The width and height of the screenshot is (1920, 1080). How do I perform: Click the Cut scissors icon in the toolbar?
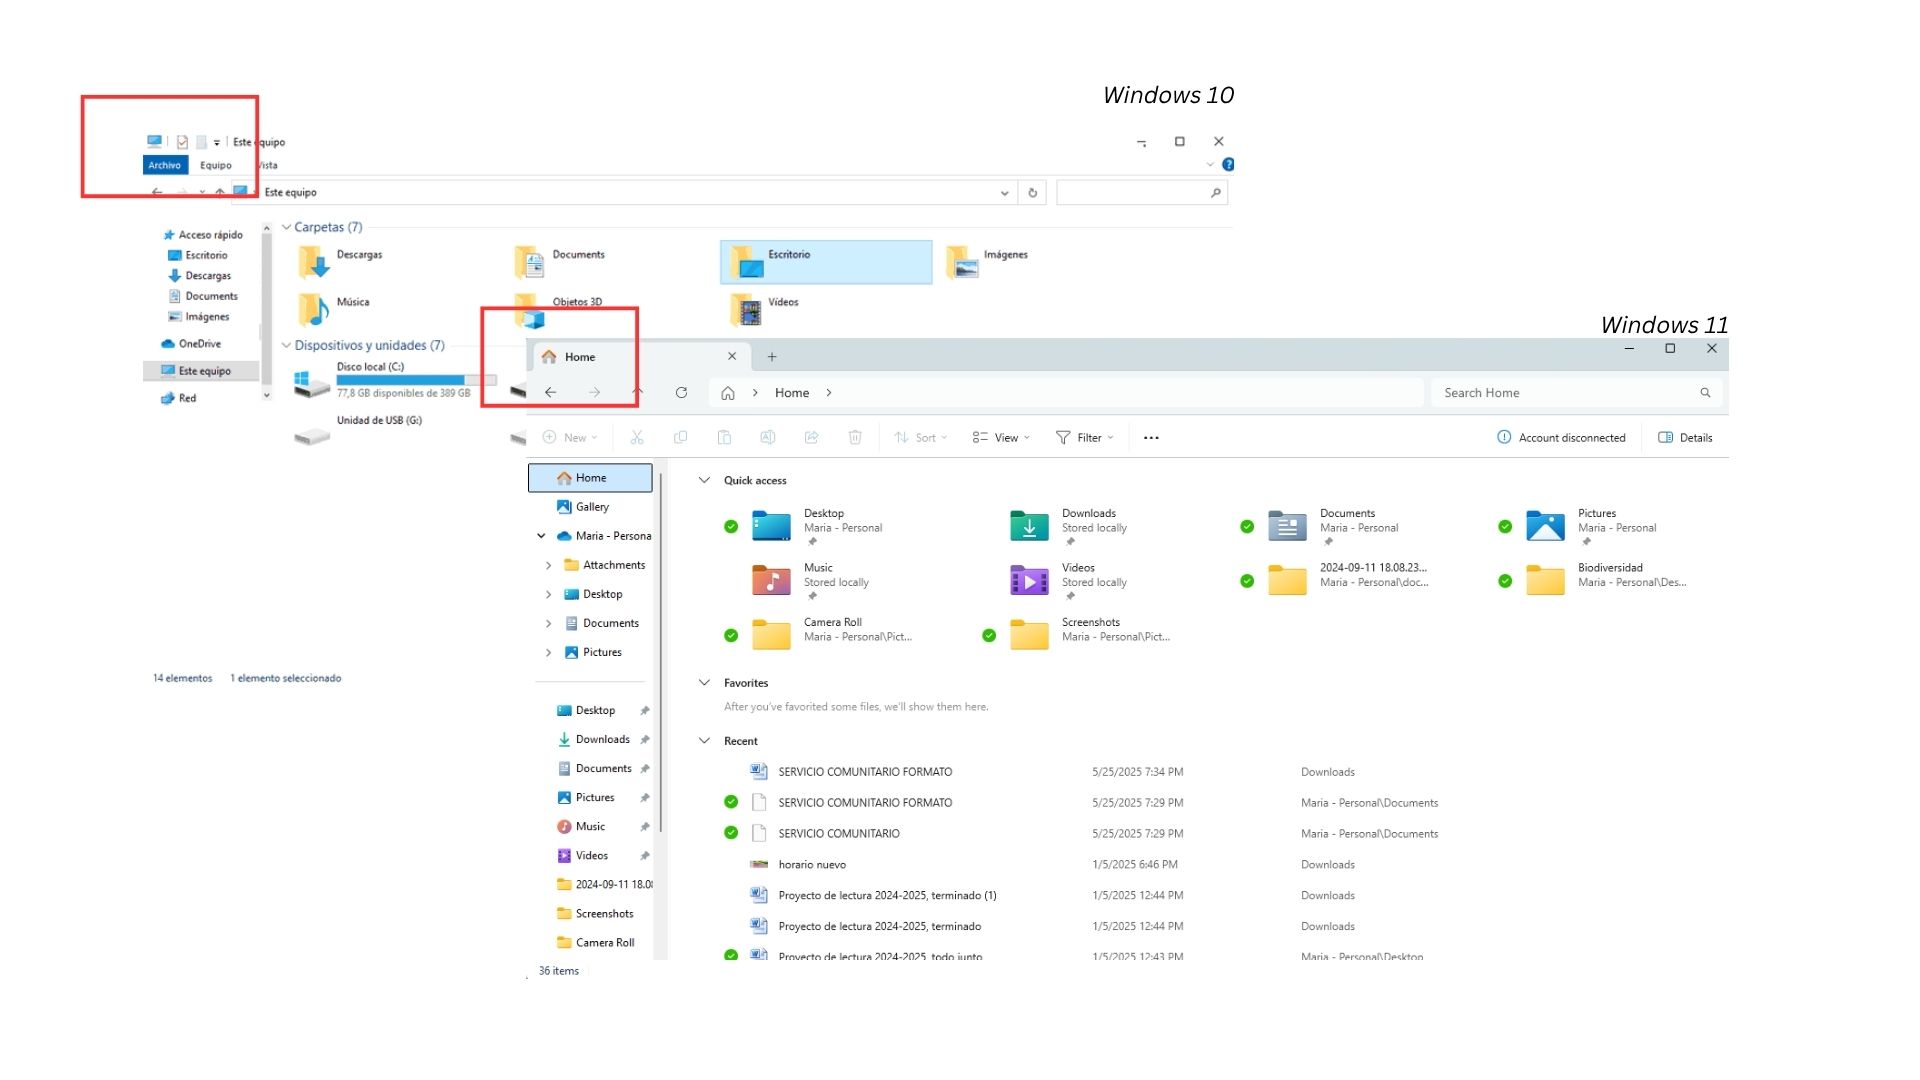[x=637, y=438]
